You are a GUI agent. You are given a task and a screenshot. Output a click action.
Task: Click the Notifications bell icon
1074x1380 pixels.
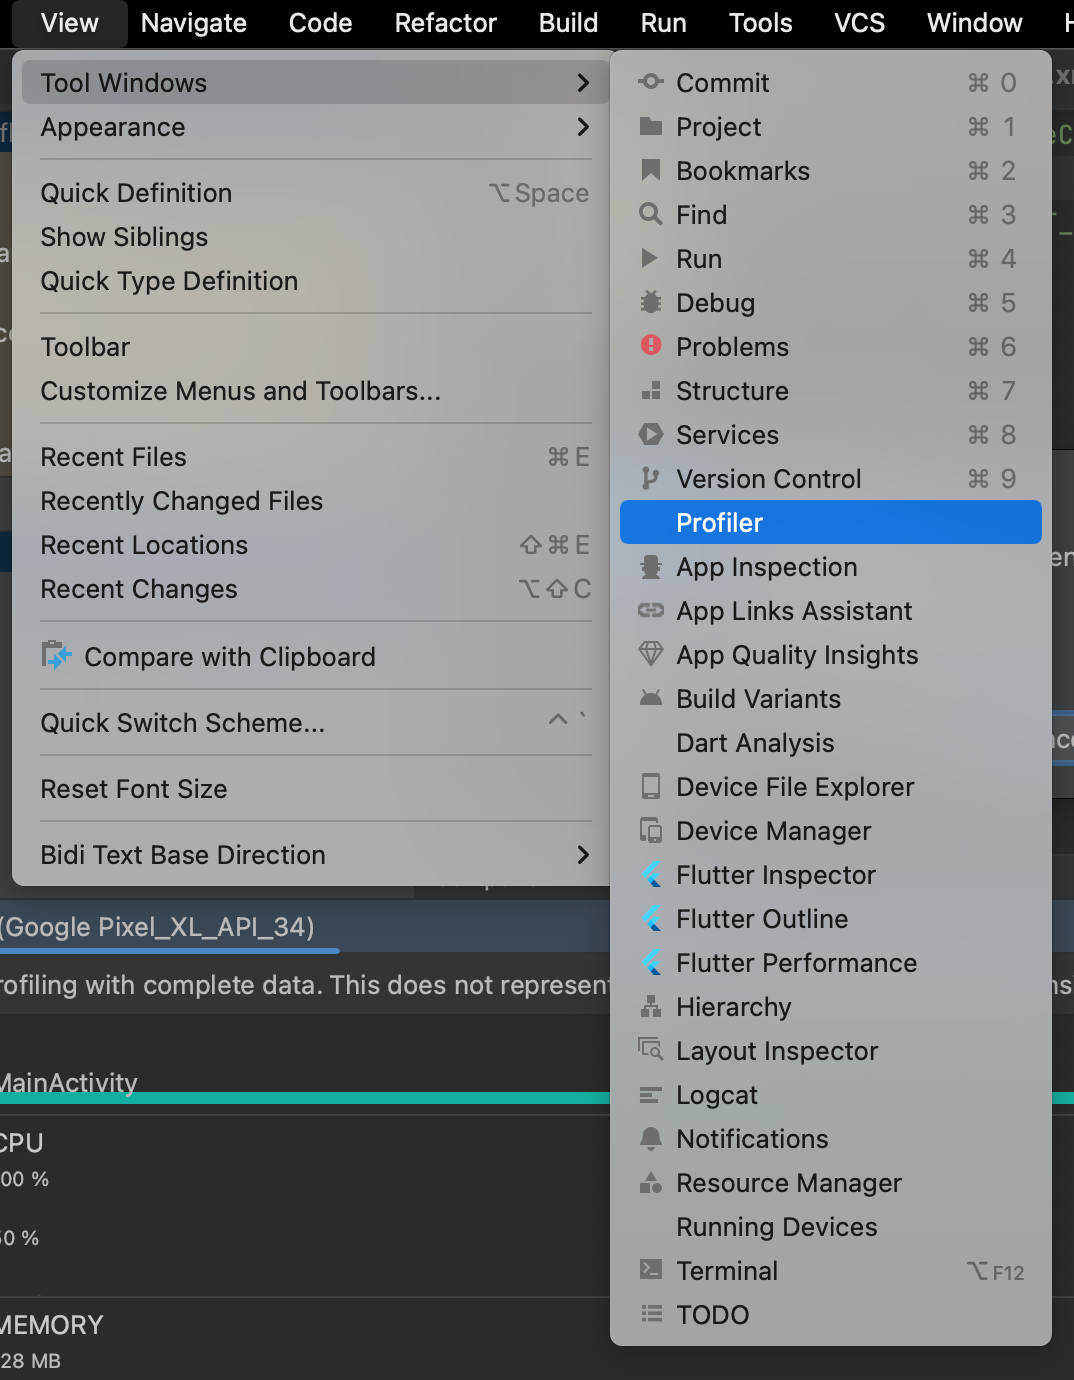coord(651,1138)
